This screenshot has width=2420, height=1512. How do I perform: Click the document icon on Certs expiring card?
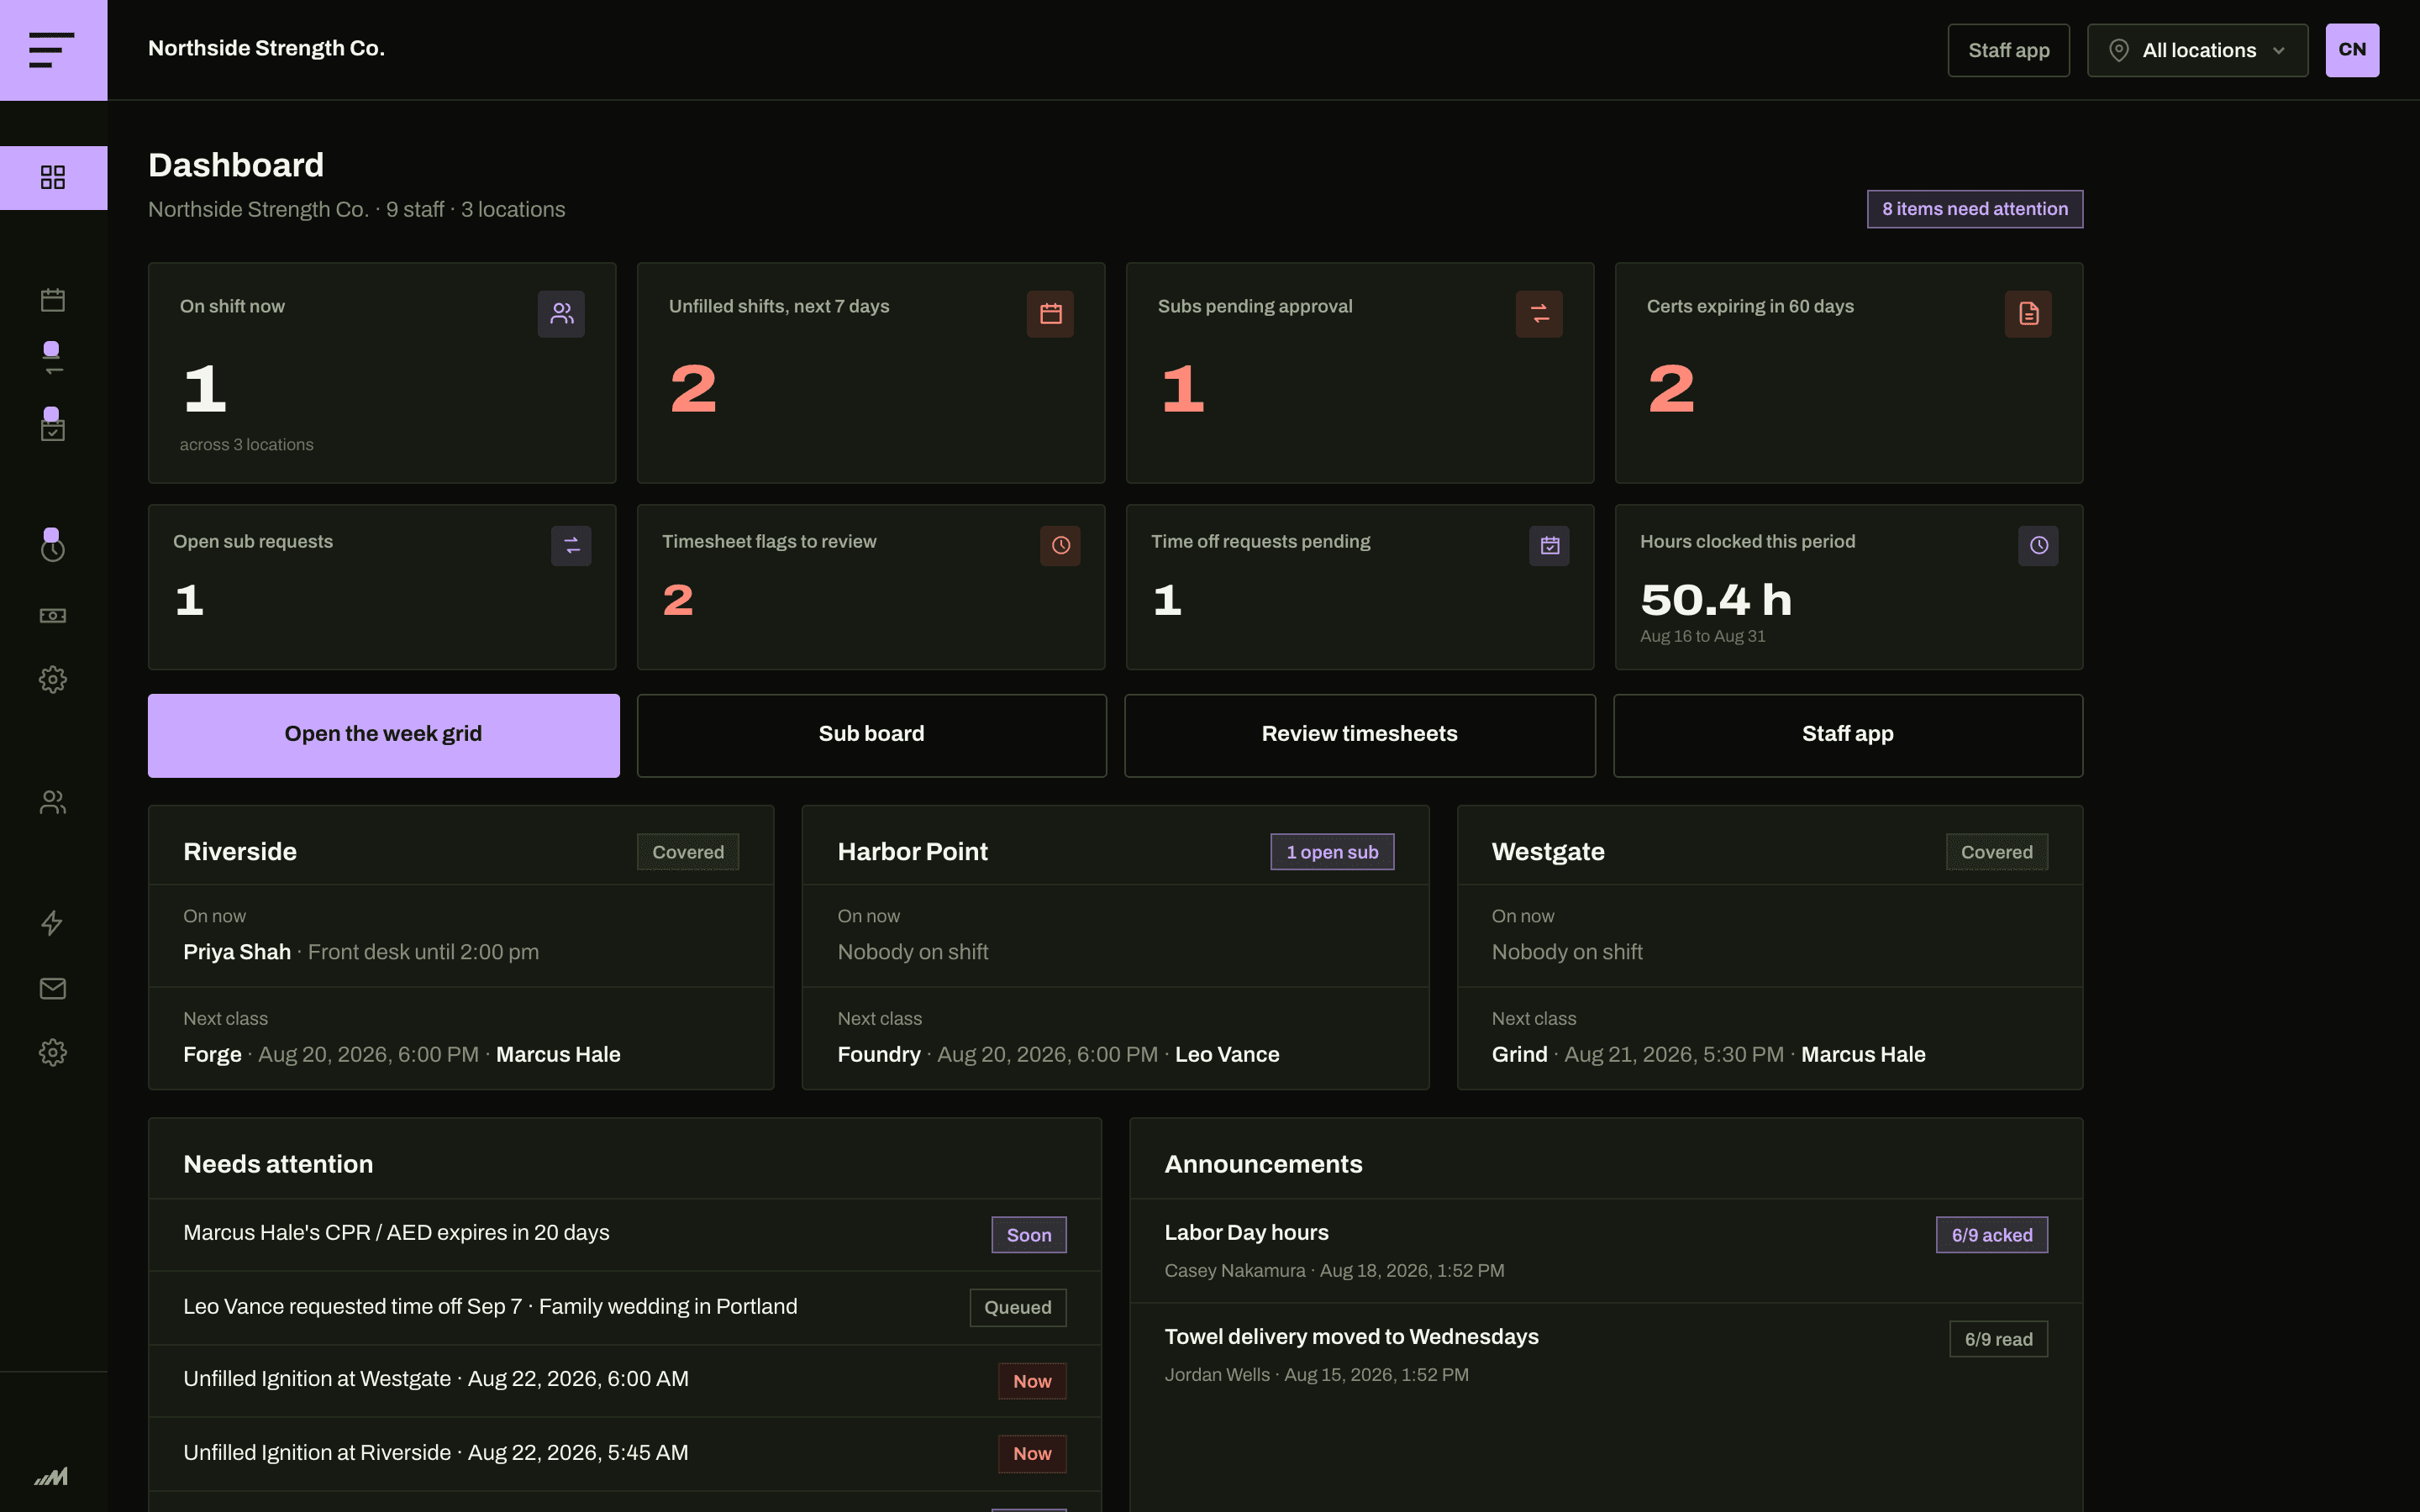(2028, 314)
